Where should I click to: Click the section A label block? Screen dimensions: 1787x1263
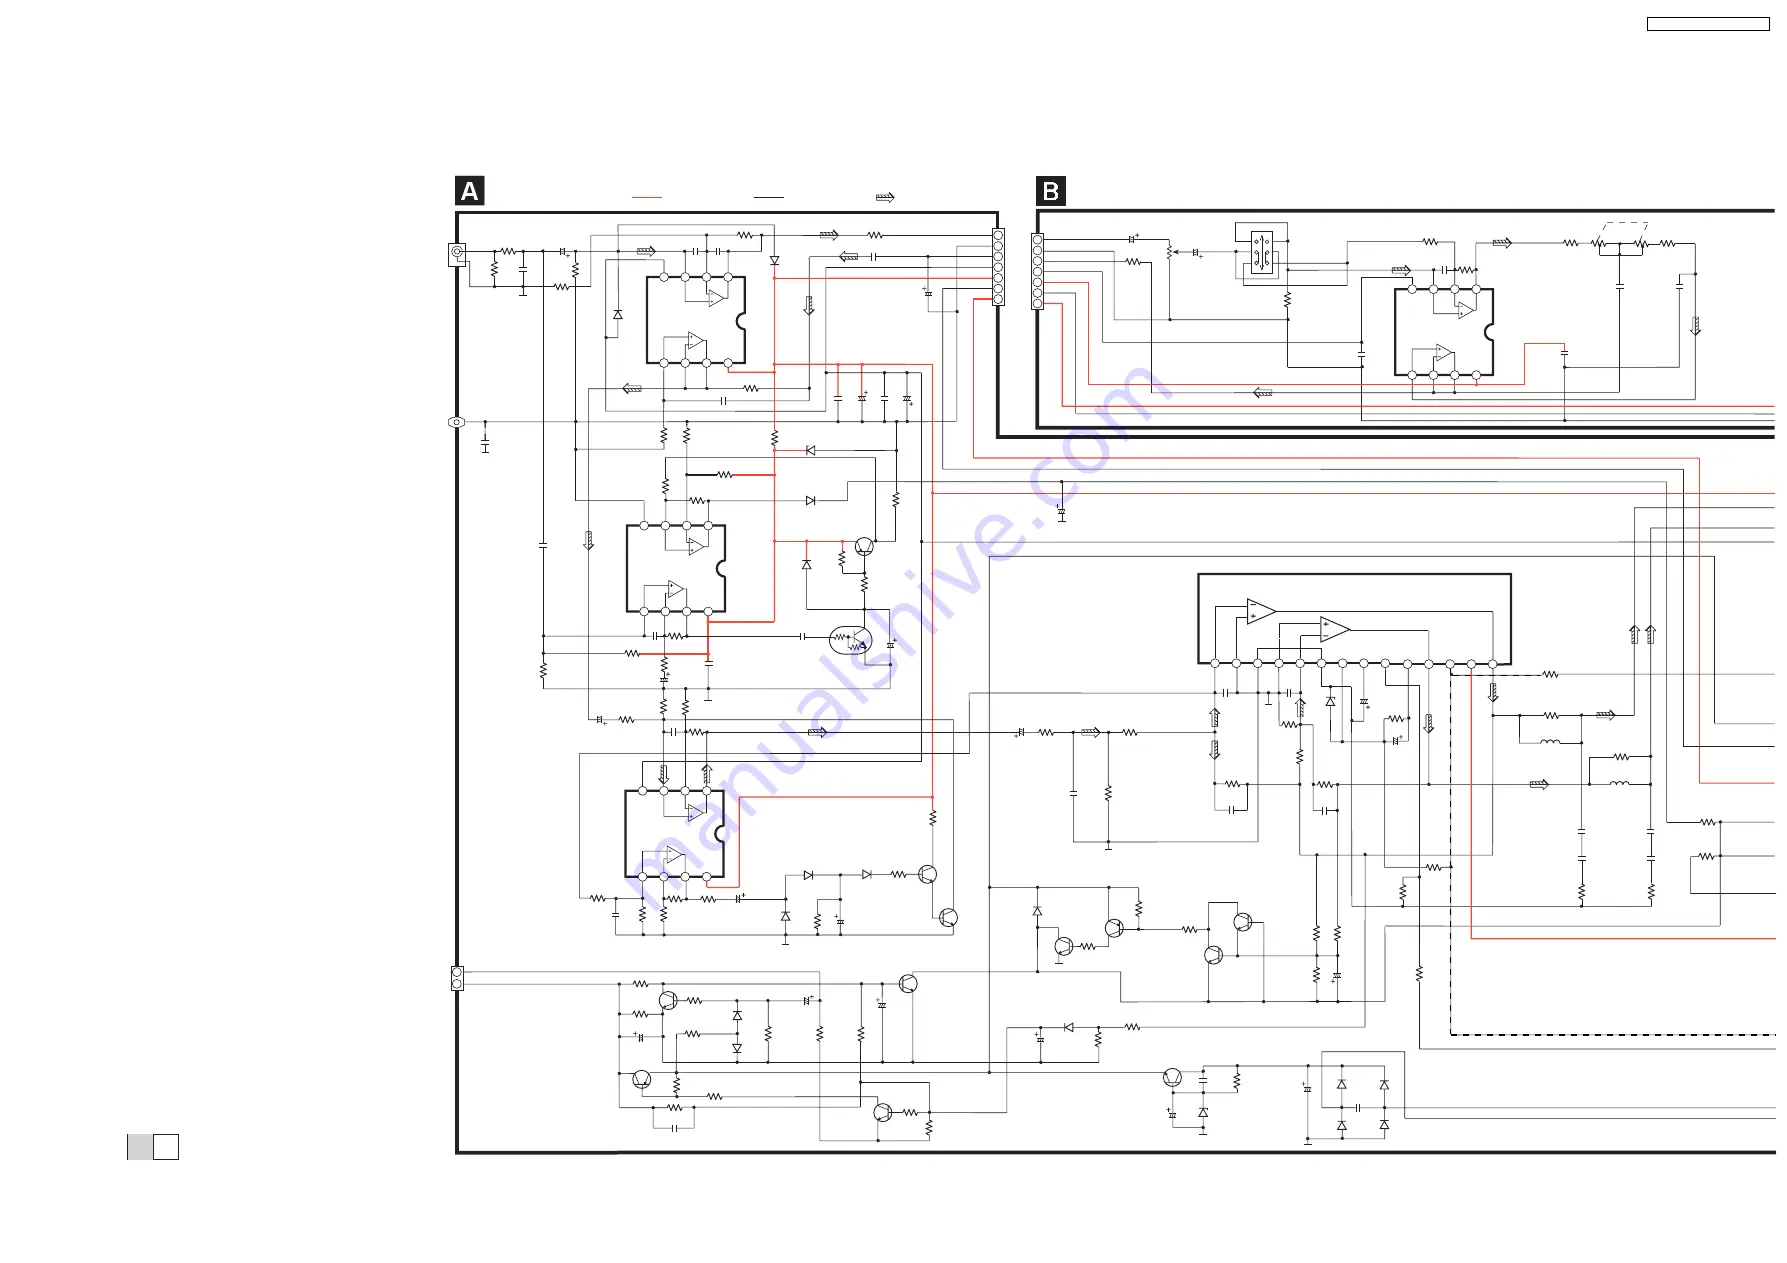(x=470, y=191)
